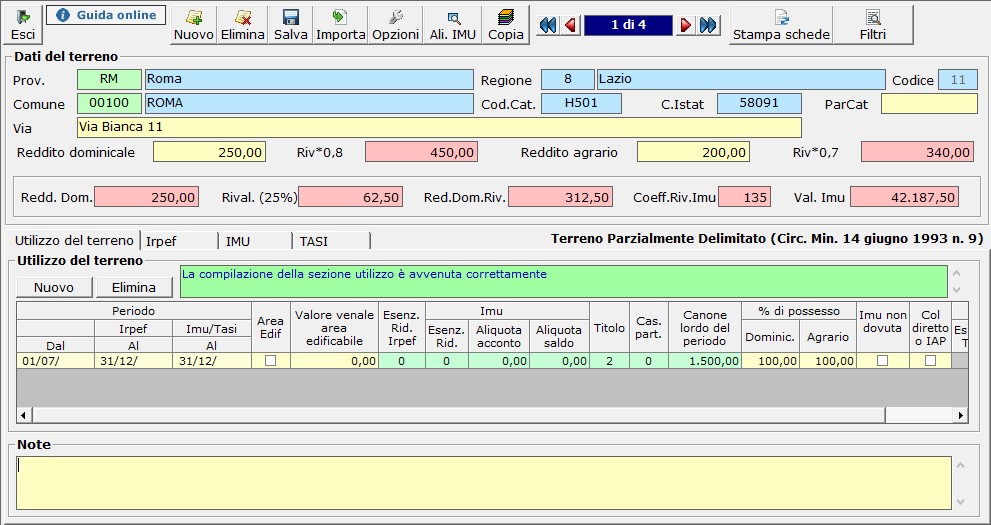Image resolution: width=991 pixels, height=525 pixels.
Task: Check the Col diretto o IAP box
Action: (x=930, y=361)
